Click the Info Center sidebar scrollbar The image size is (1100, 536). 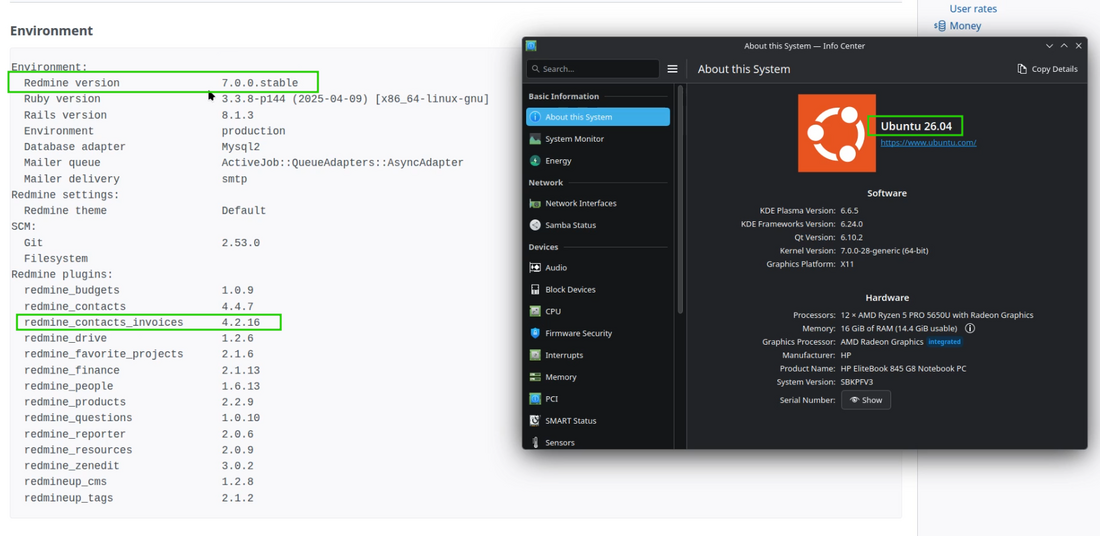coord(680,200)
